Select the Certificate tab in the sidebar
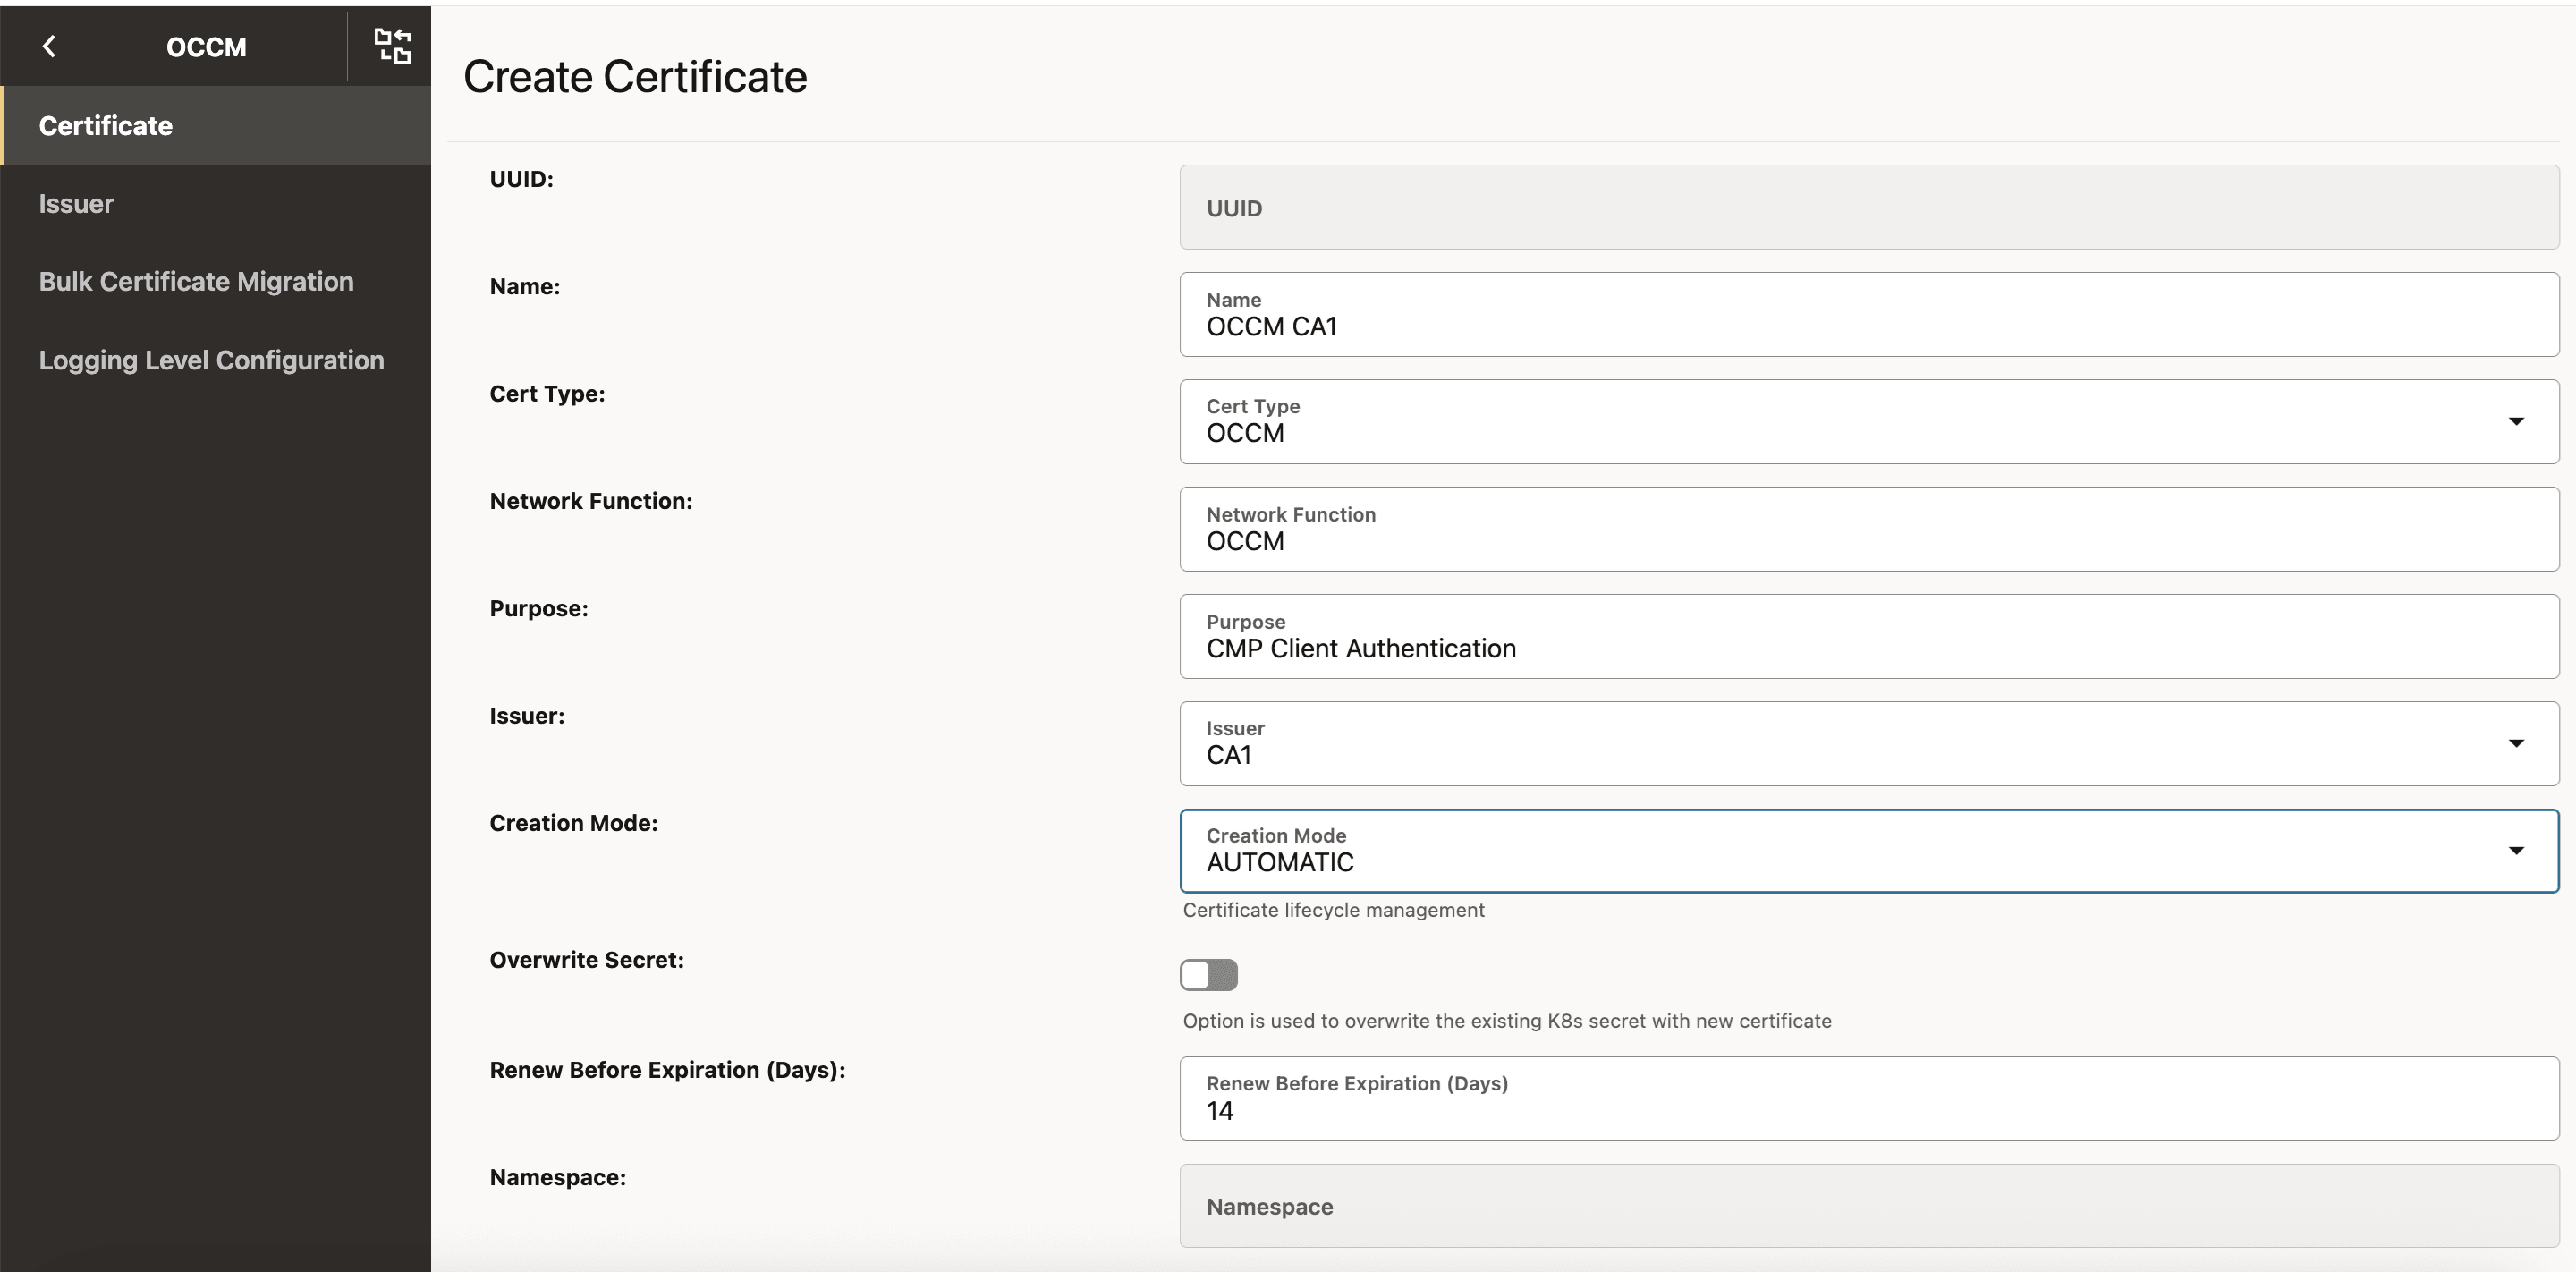Image resolution: width=2576 pixels, height=1272 pixels. [105, 125]
